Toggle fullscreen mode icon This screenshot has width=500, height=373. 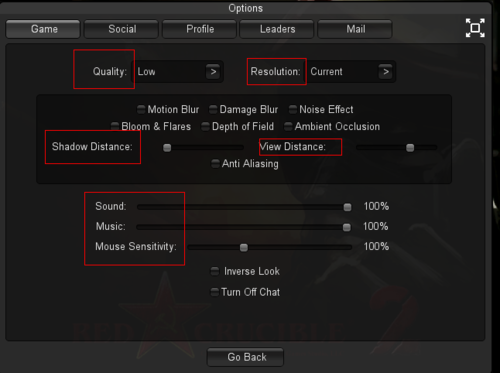pos(475,28)
